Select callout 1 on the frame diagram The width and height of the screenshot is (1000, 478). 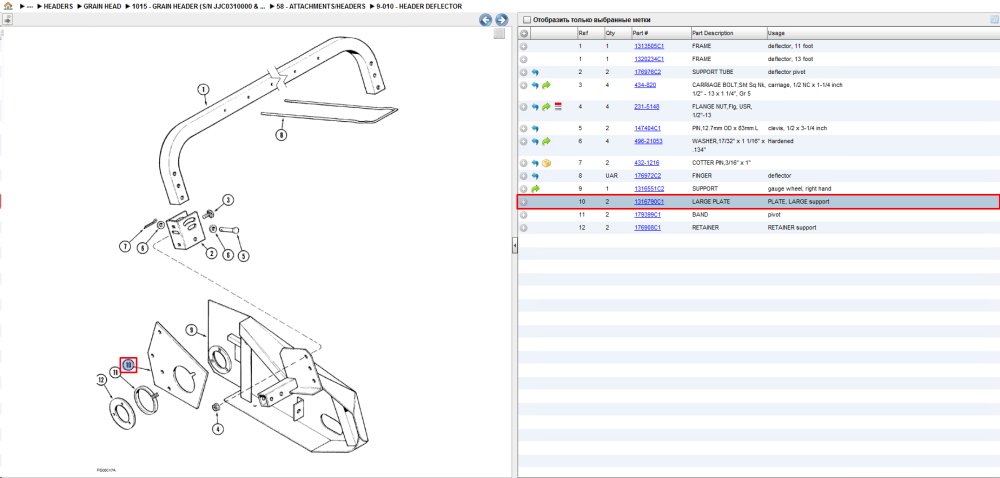pos(203,90)
